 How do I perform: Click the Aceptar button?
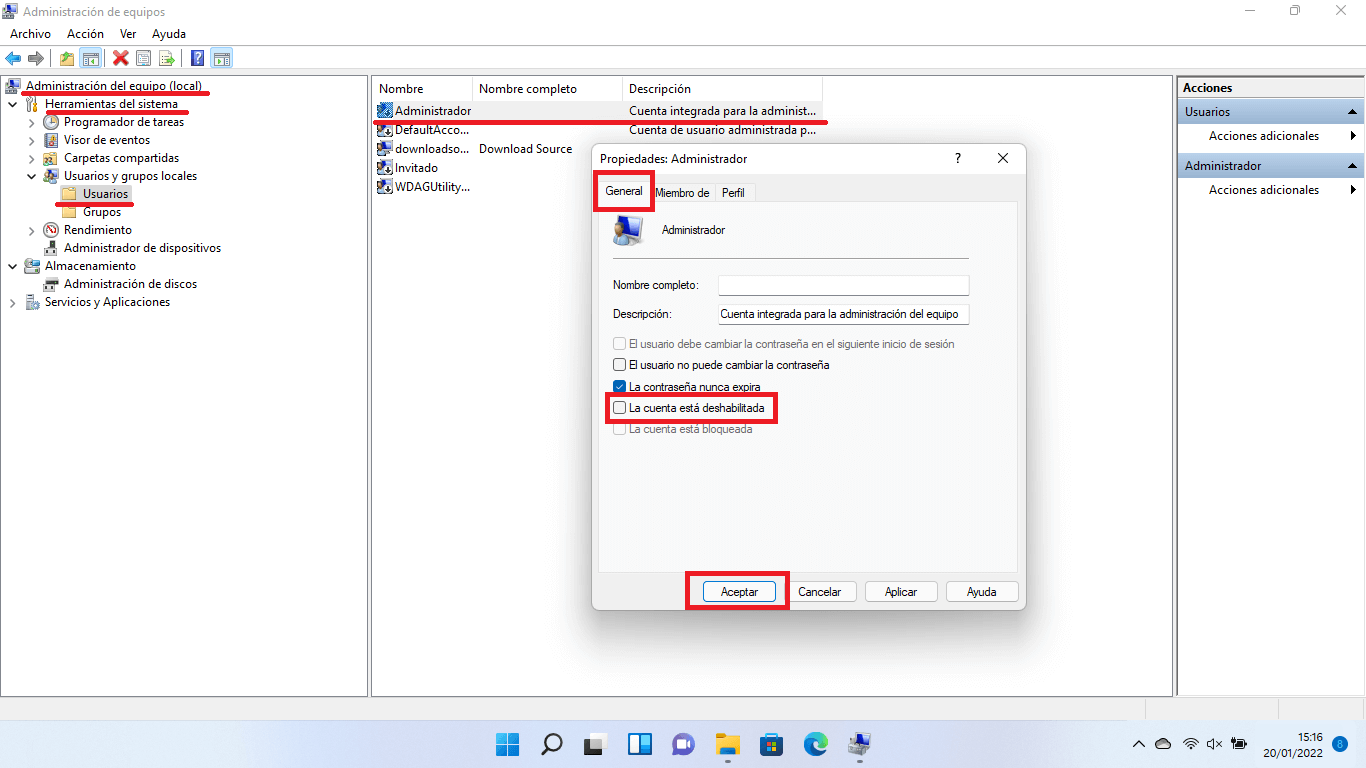tap(737, 591)
